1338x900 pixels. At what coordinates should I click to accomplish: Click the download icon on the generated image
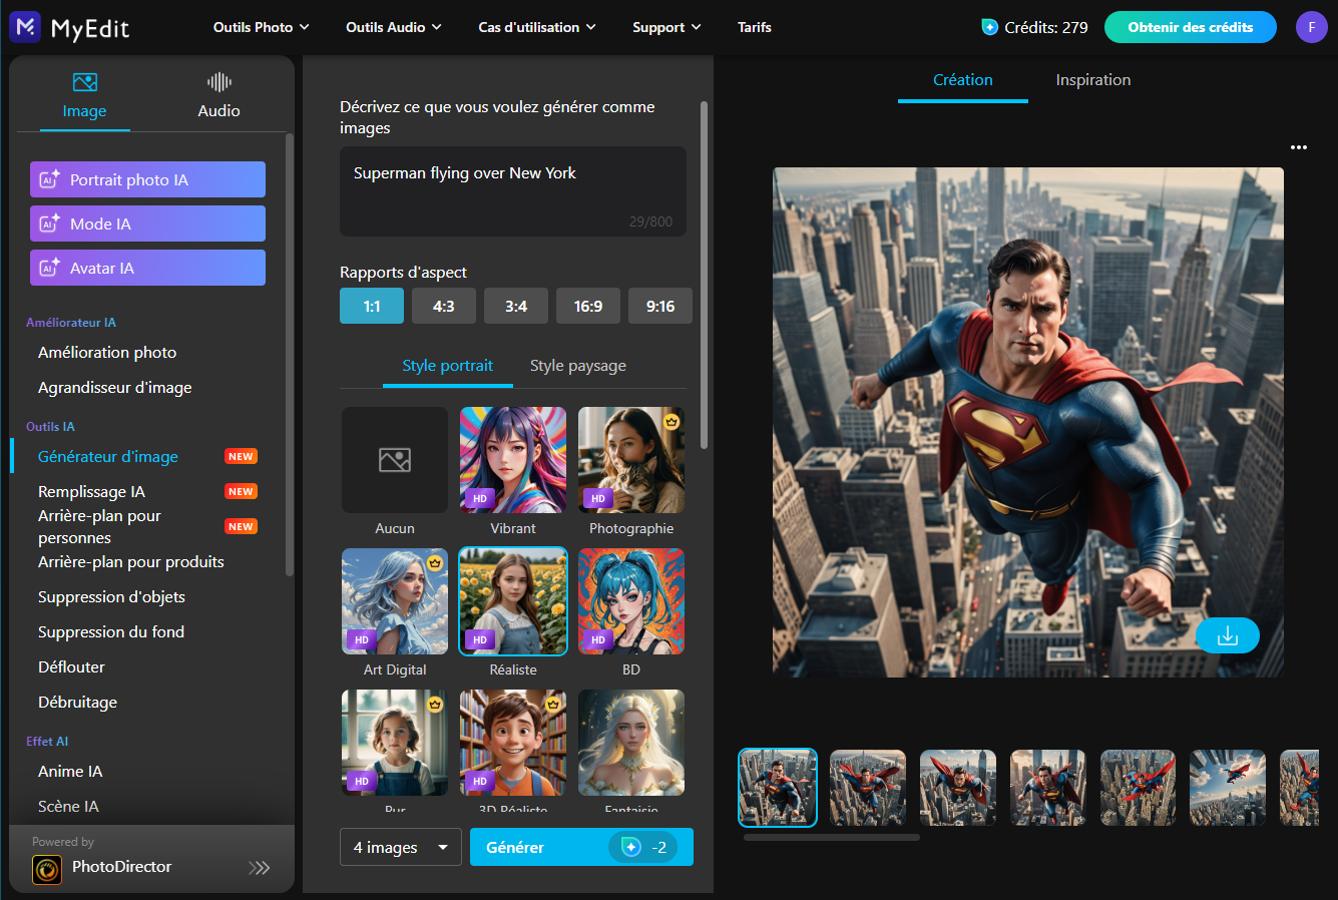pyautogui.click(x=1227, y=635)
